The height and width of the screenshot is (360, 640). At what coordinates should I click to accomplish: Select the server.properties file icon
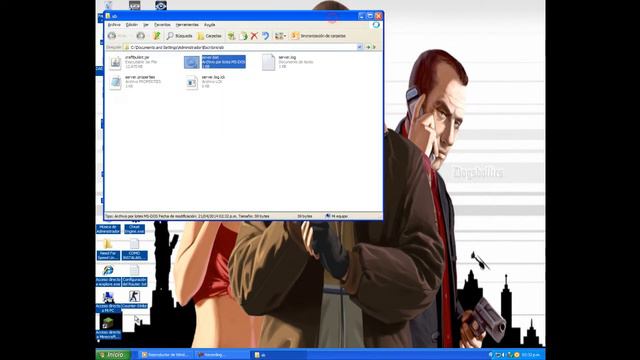pyautogui.click(x=116, y=82)
